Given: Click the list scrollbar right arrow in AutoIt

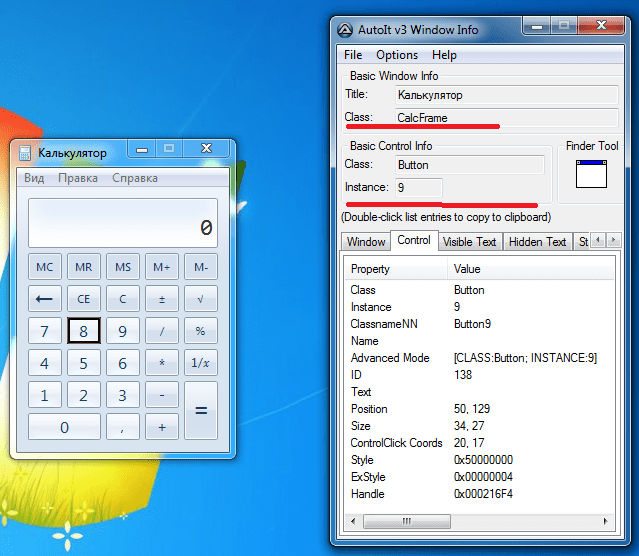Looking at the screenshot, I should point(606,521).
